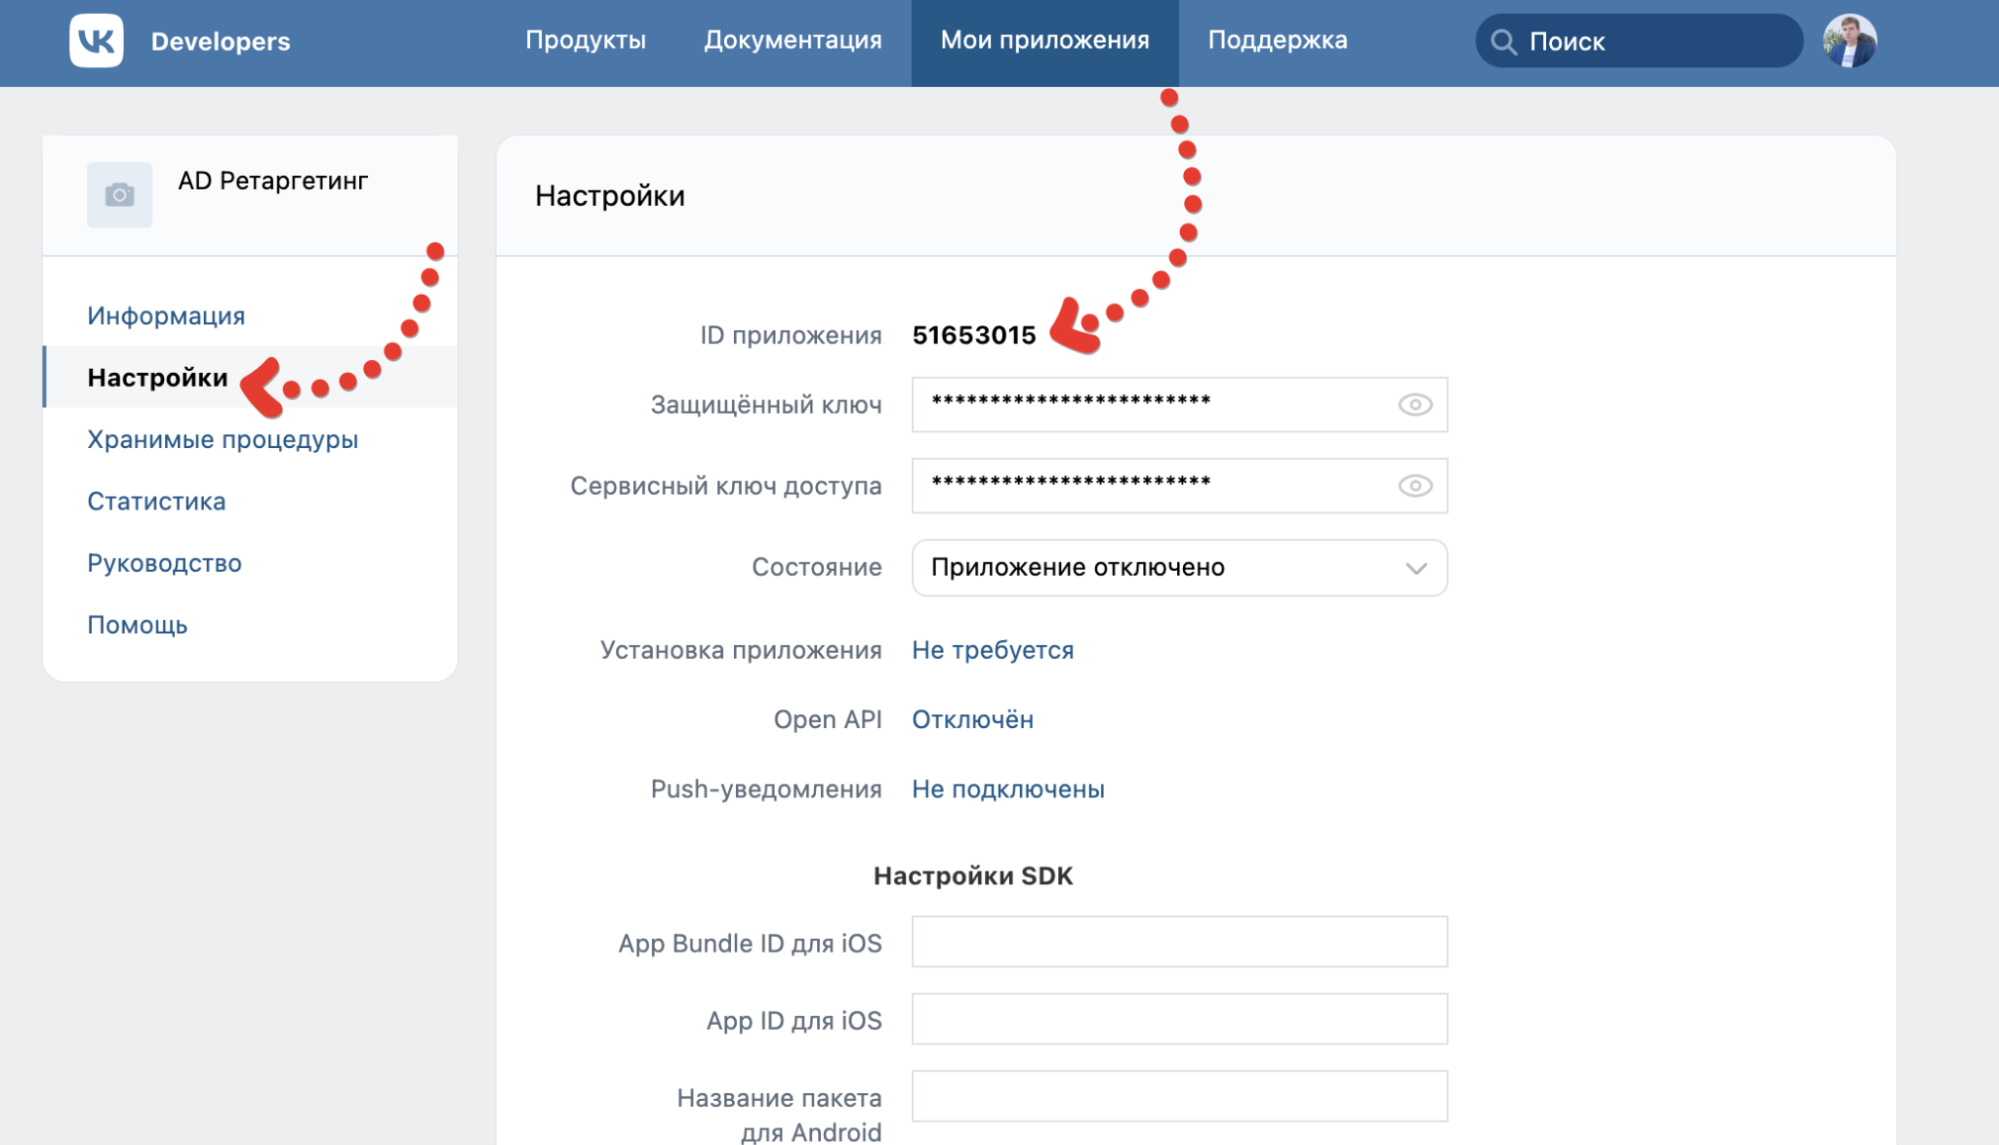Image resolution: width=1999 pixels, height=1145 pixels.
Task: Click the app photo camera placeholder
Action: 119,194
